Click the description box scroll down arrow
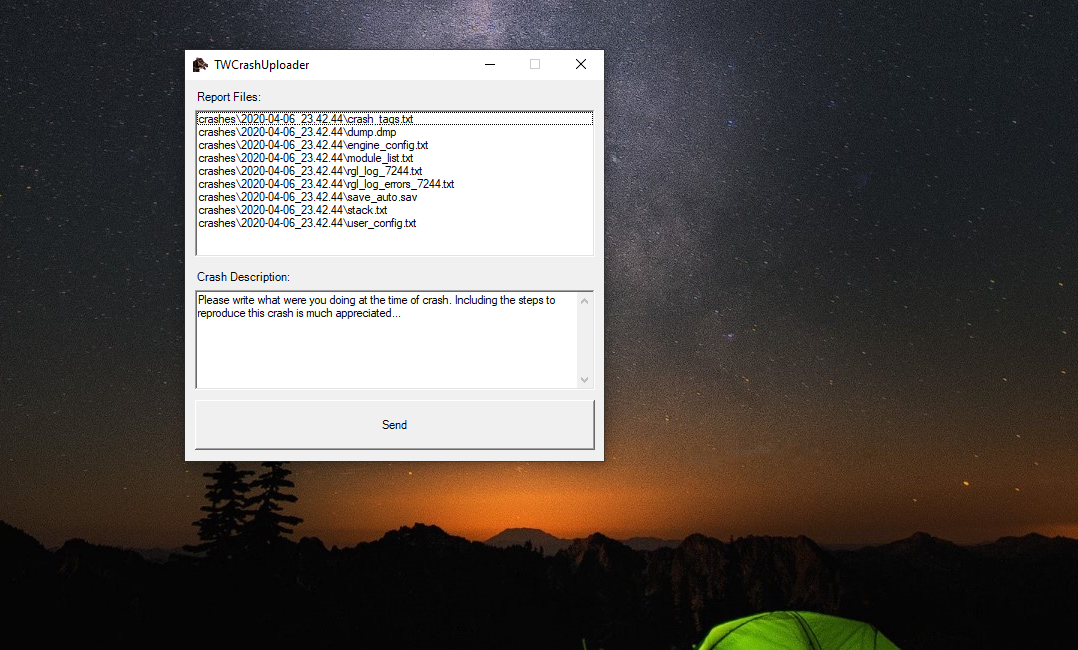The image size is (1078, 650). click(x=584, y=380)
